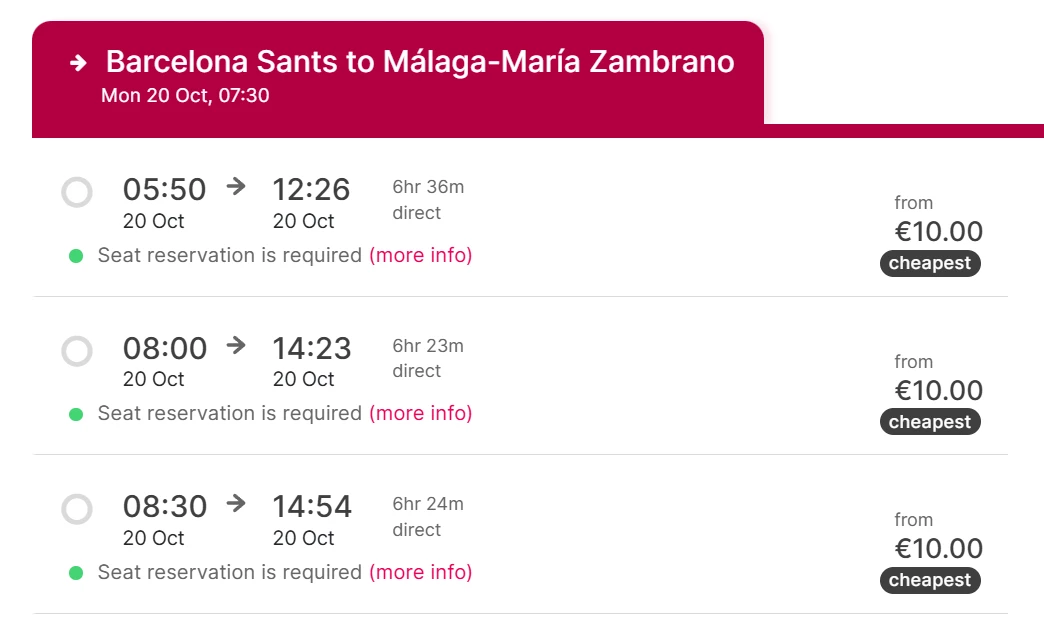
Task: Click the arrow between 08:00 and 14:23
Action: pos(236,345)
